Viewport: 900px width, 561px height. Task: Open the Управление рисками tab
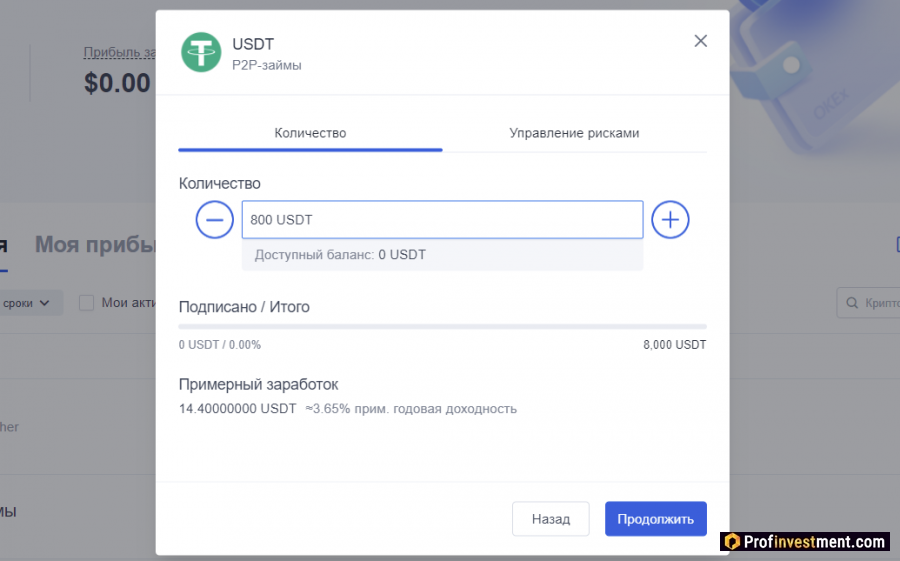[574, 133]
